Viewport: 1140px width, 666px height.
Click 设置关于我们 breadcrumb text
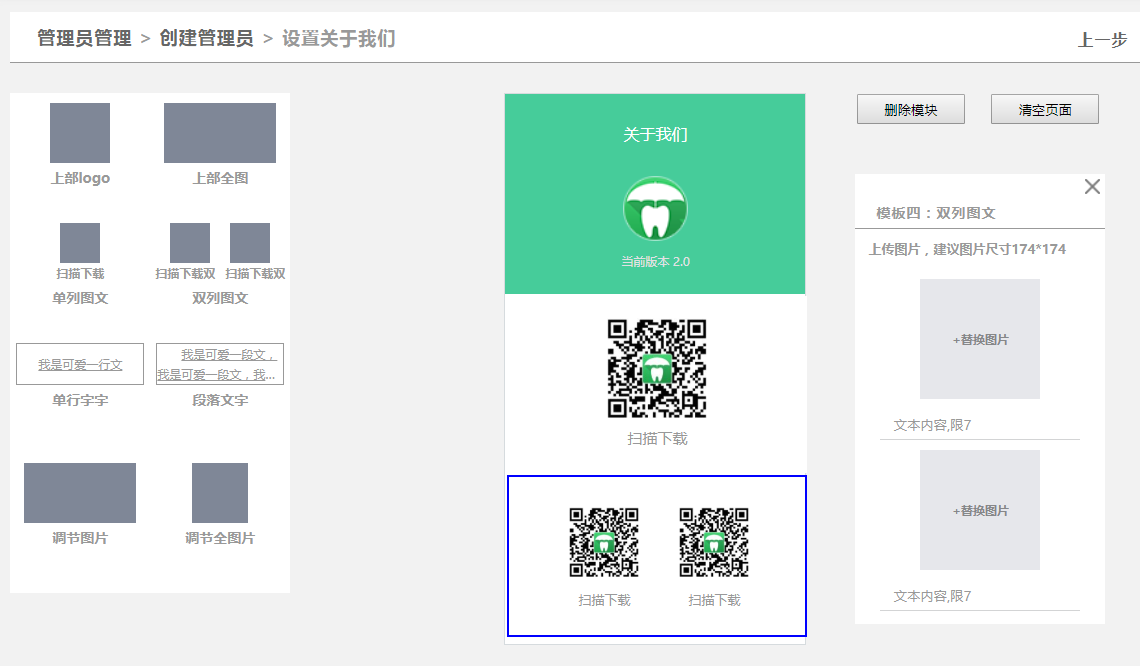[339, 38]
